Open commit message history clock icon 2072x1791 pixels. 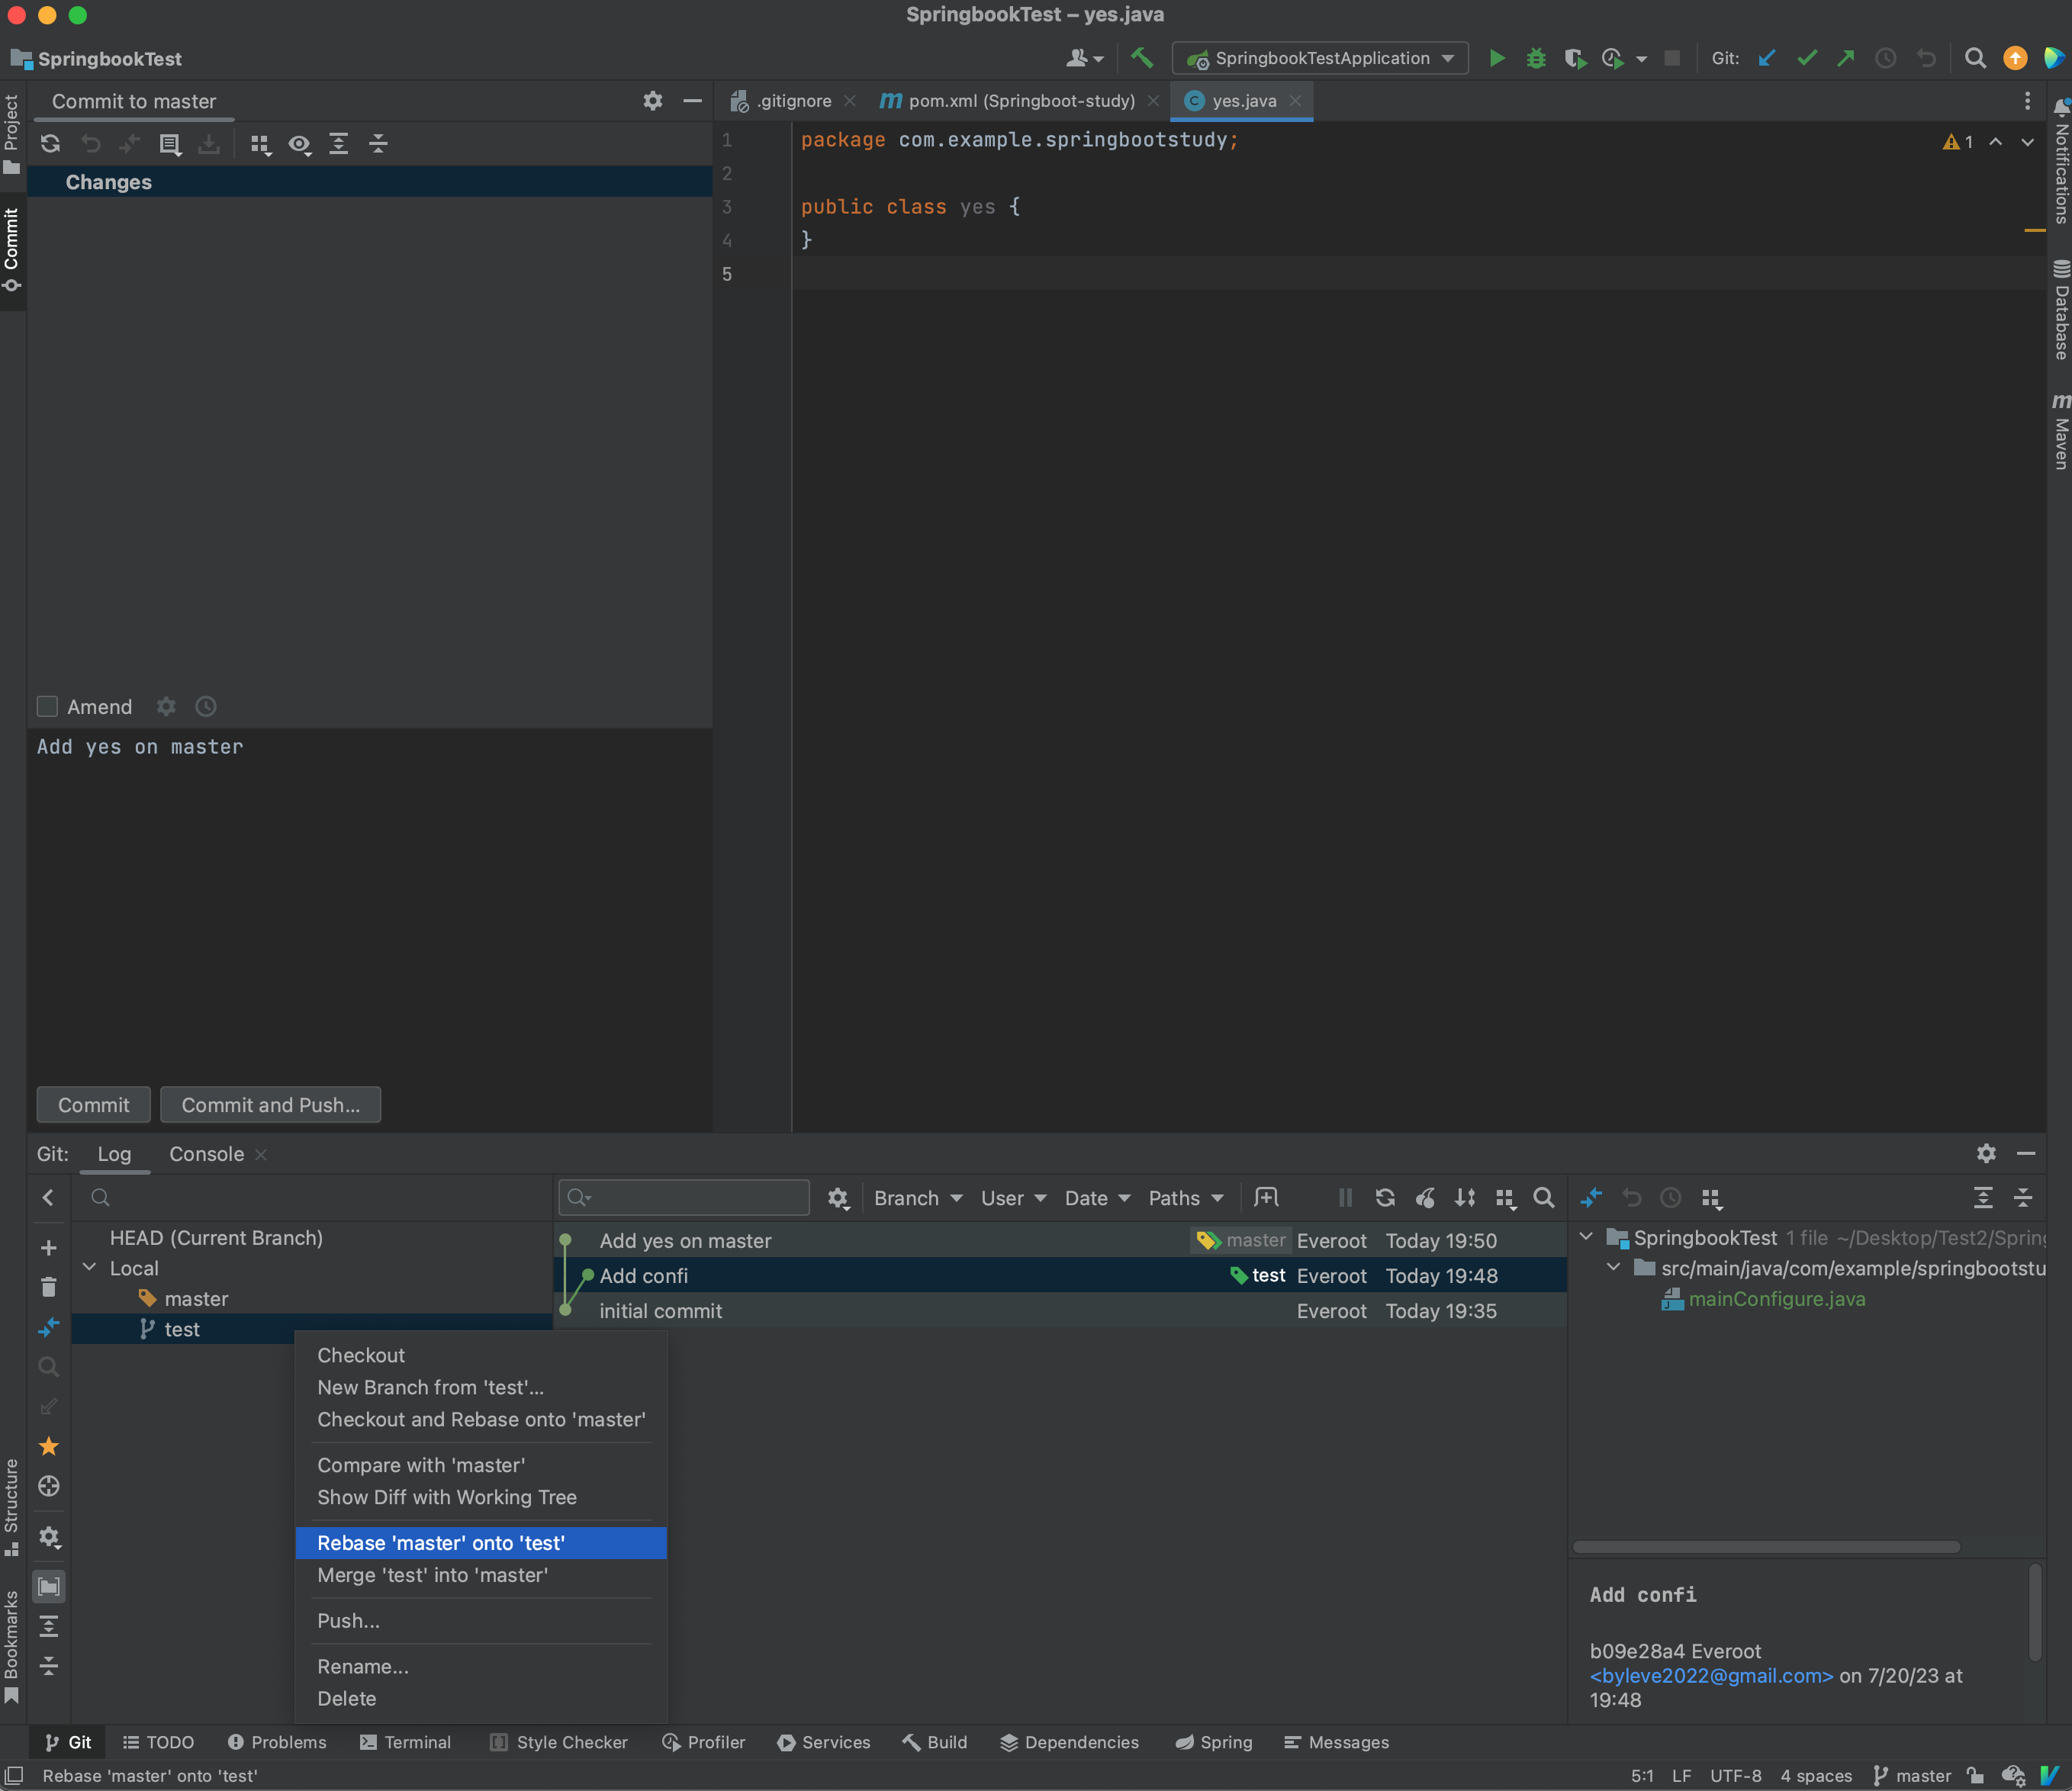tap(206, 707)
